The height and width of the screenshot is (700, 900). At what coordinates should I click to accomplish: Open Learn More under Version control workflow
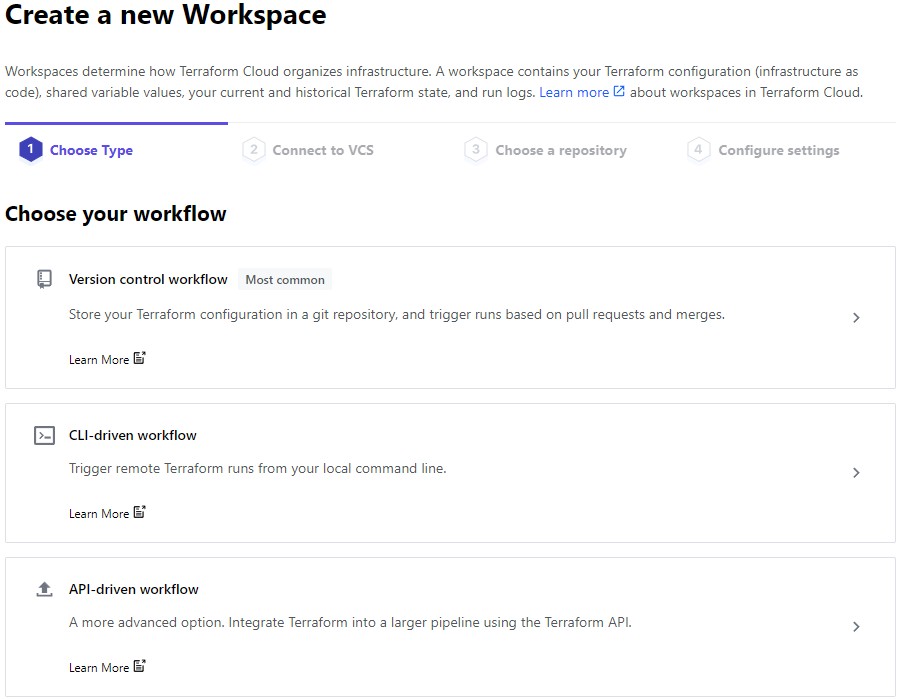99,360
